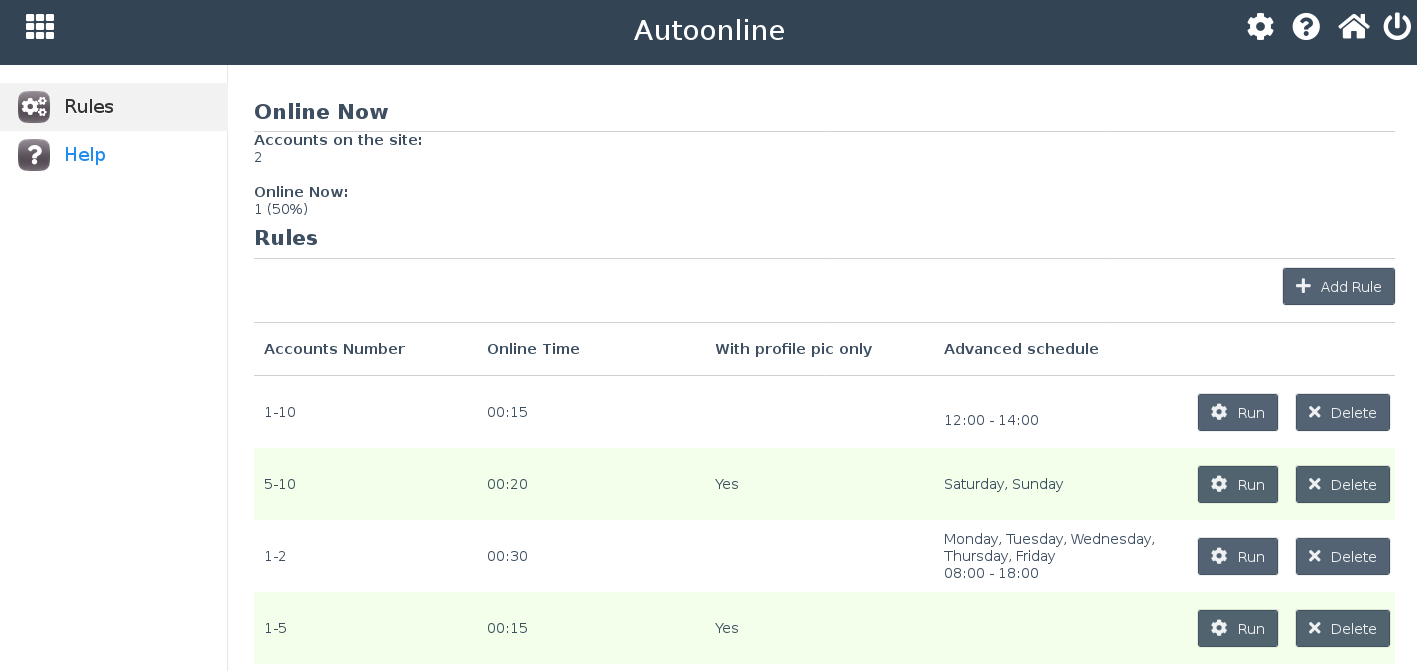Open the Help sidebar link

(85, 155)
